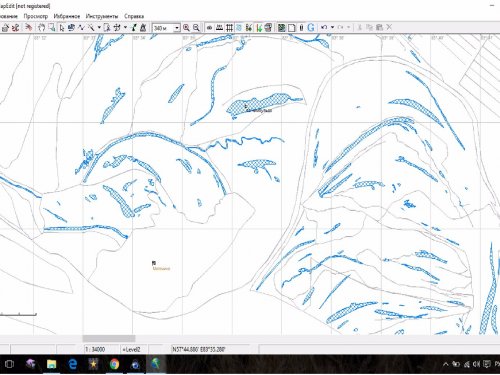Click the Мельнино place label on map
500x375 pixels.
161,268
